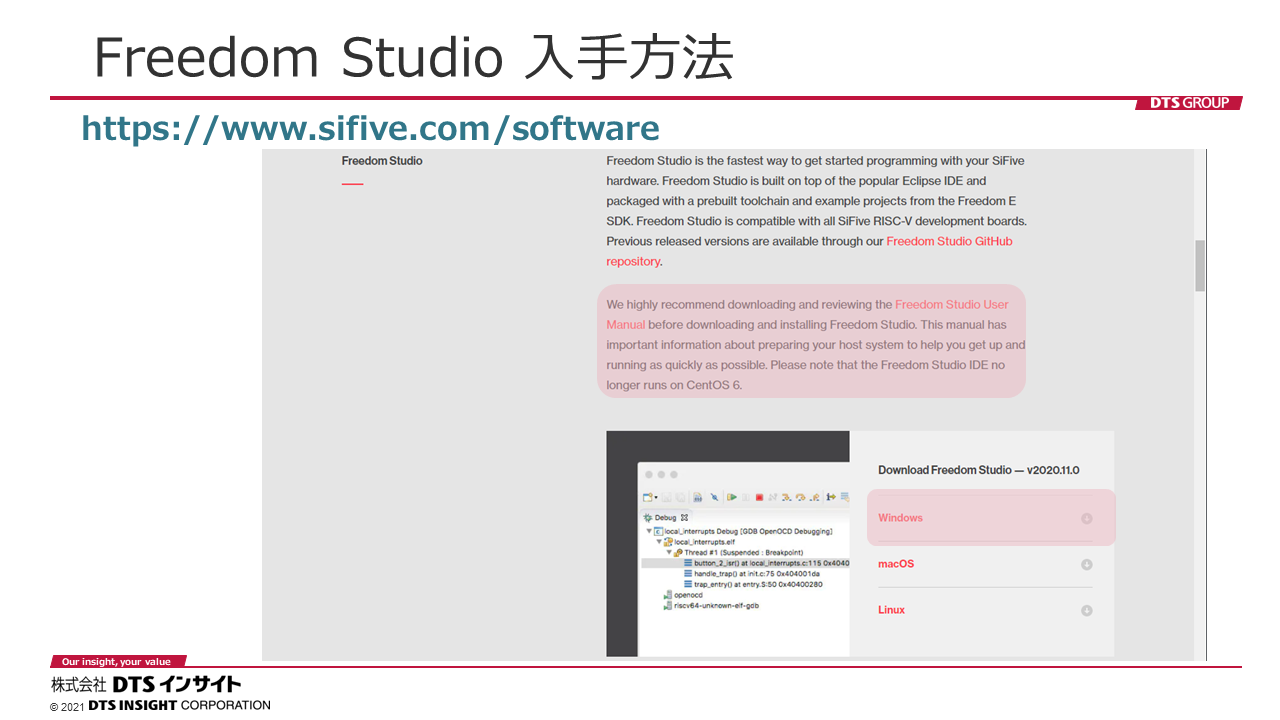The image size is (1280, 720).
Task: Download Freedom Studio for Linux
Action: tap(985, 610)
